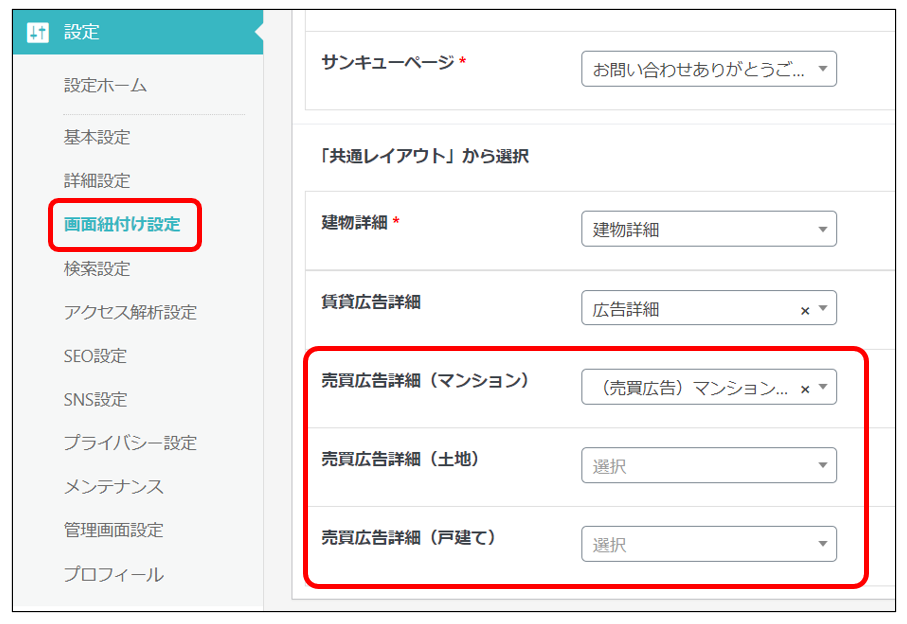Navigate to 検索設定
Screen dimensions: 907x624
[x=97, y=269]
